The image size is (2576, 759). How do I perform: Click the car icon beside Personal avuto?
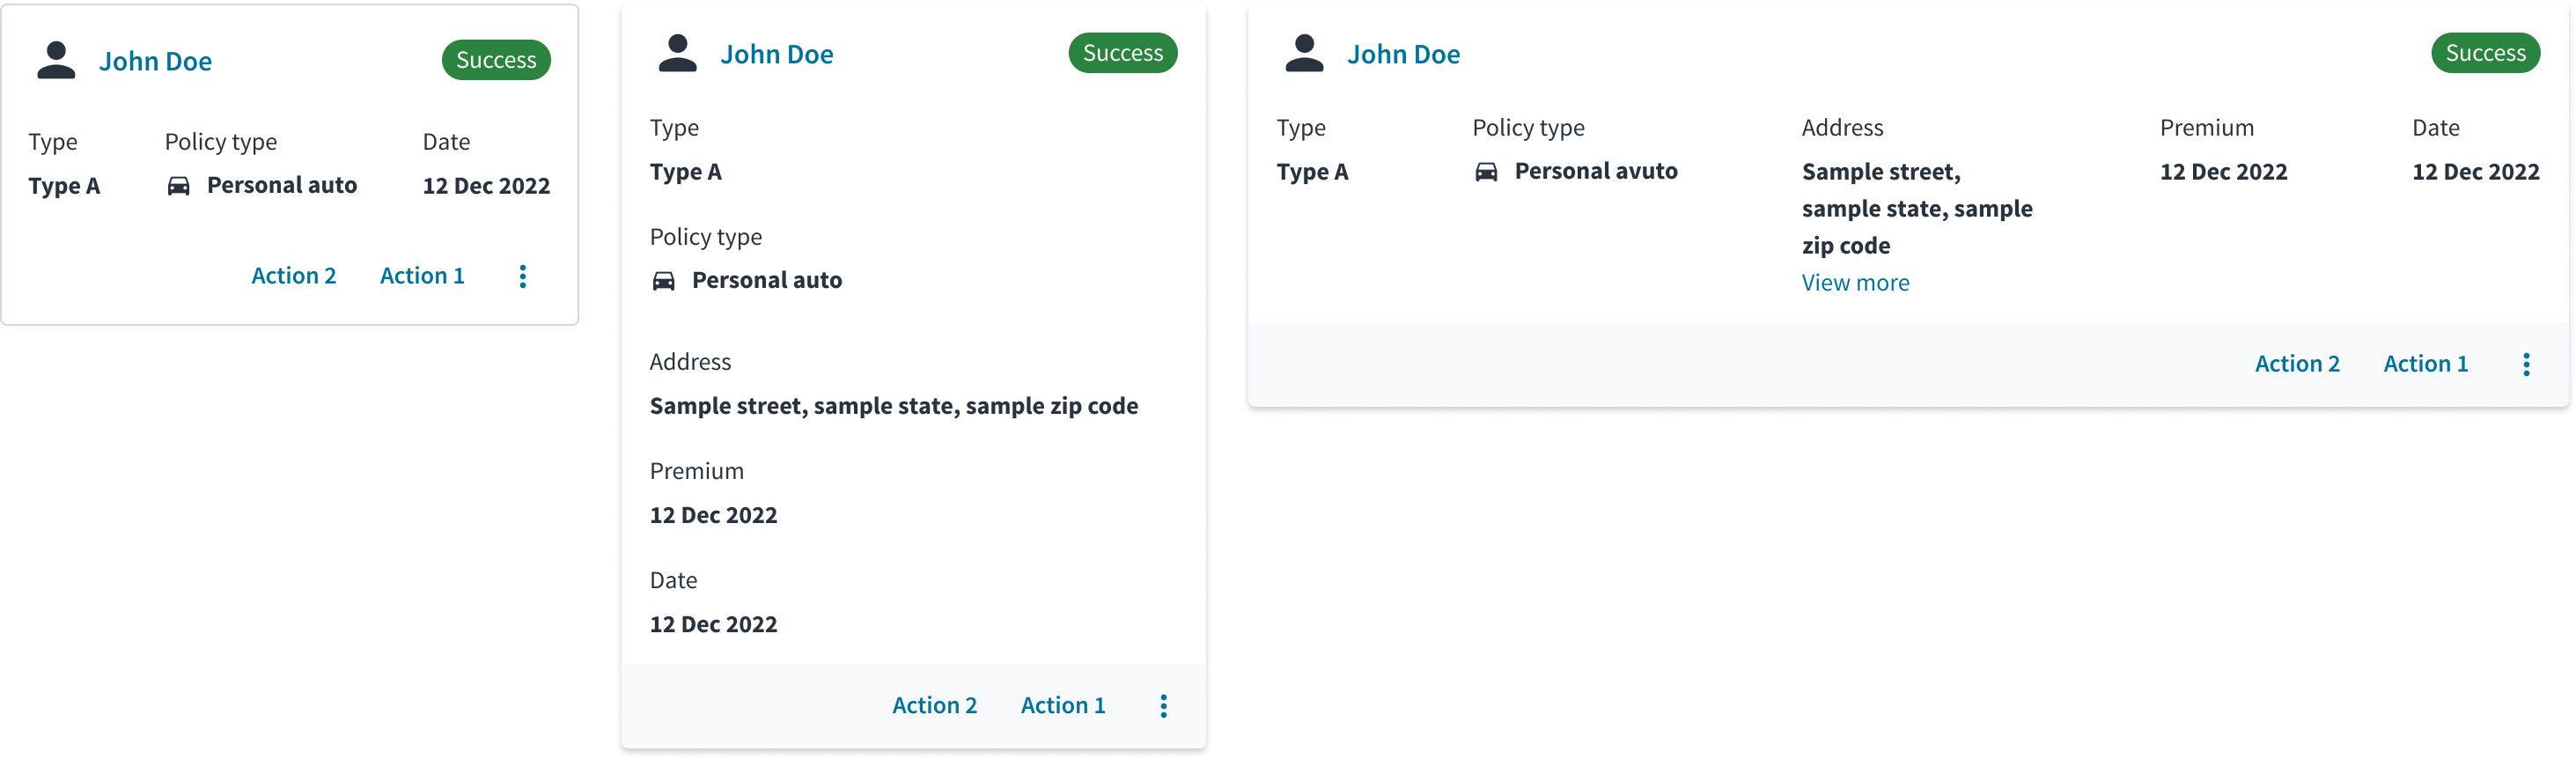pos(1487,172)
